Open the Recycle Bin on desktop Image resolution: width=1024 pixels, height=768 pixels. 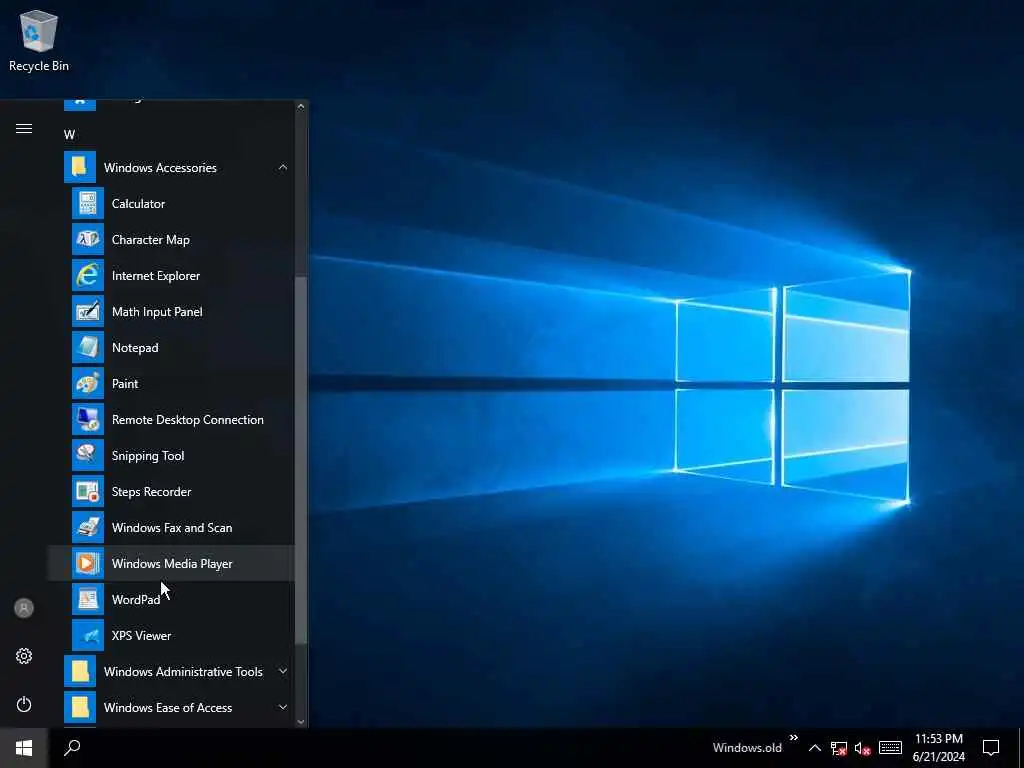pyautogui.click(x=39, y=40)
